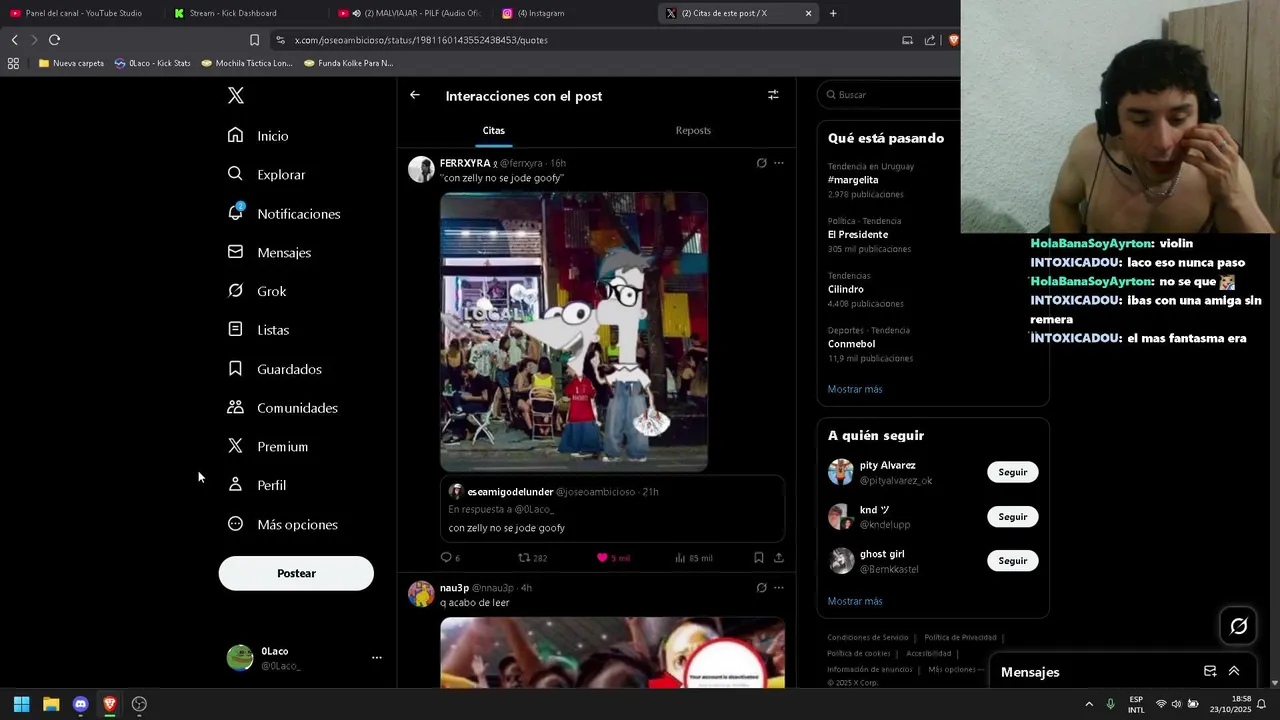Open the Nueva carpeta bookmark folder
1280x720 pixels.
coord(71,63)
